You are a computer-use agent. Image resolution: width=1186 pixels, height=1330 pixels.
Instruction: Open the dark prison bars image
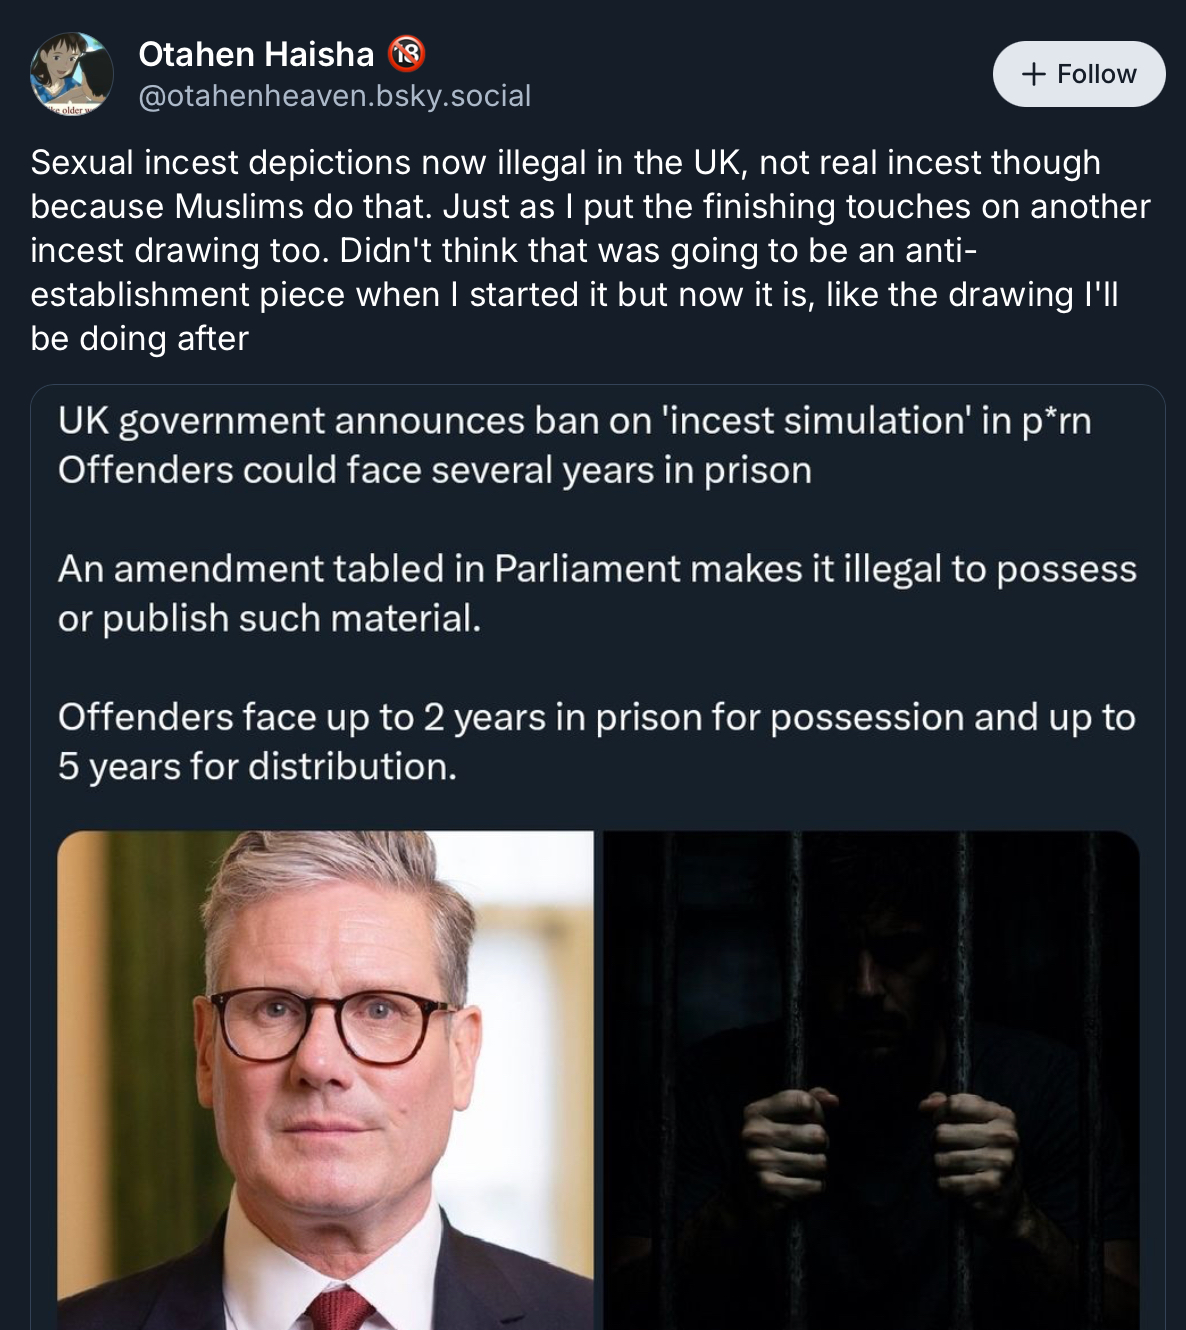click(x=871, y=1080)
